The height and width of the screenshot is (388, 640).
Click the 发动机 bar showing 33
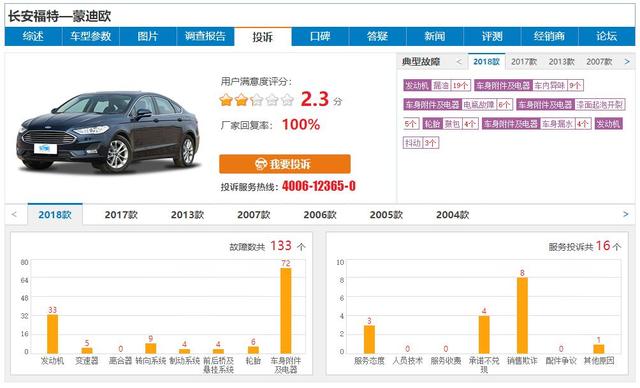[x=52, y=334]
